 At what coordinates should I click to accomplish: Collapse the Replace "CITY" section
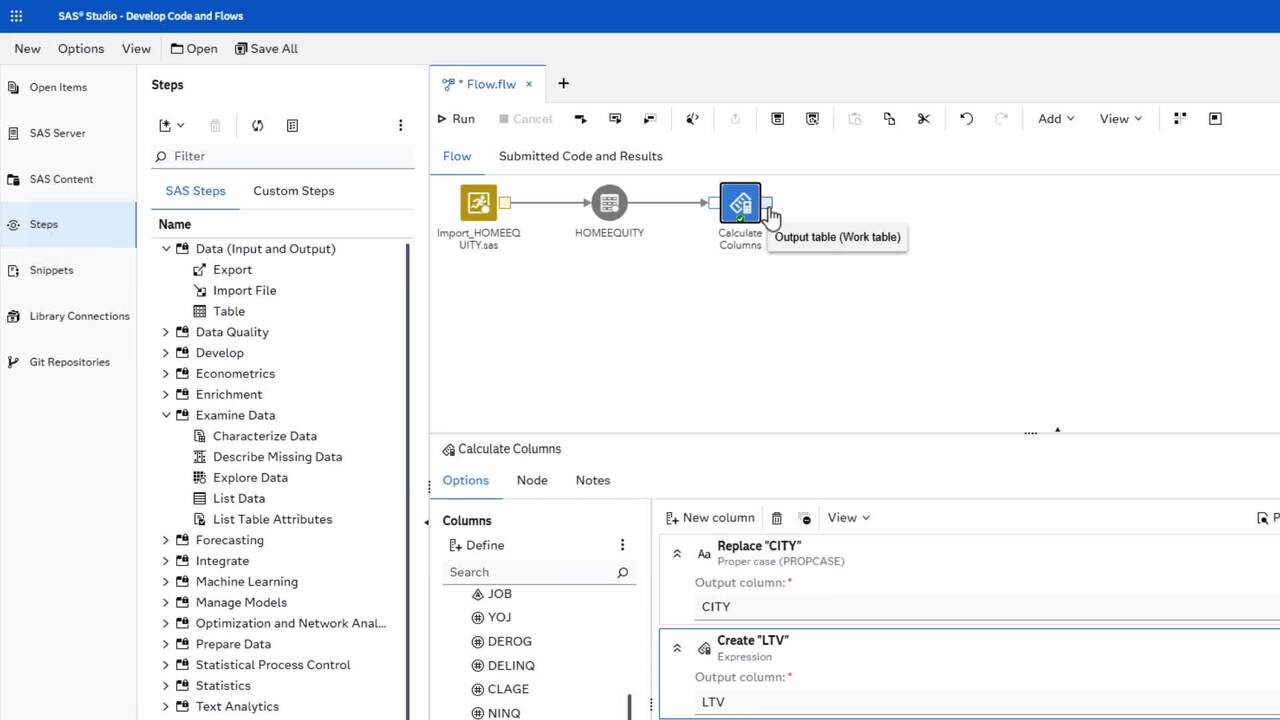tap(677, 553)
